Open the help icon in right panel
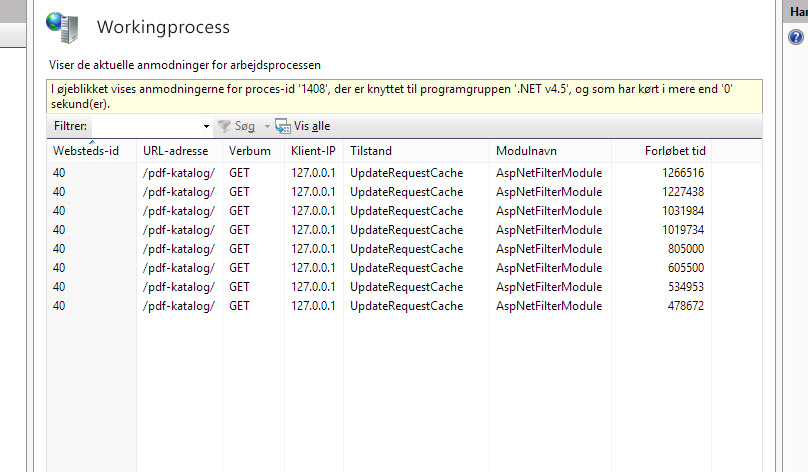Viewport: 808px width, 472px height. [x=796, y=37]
